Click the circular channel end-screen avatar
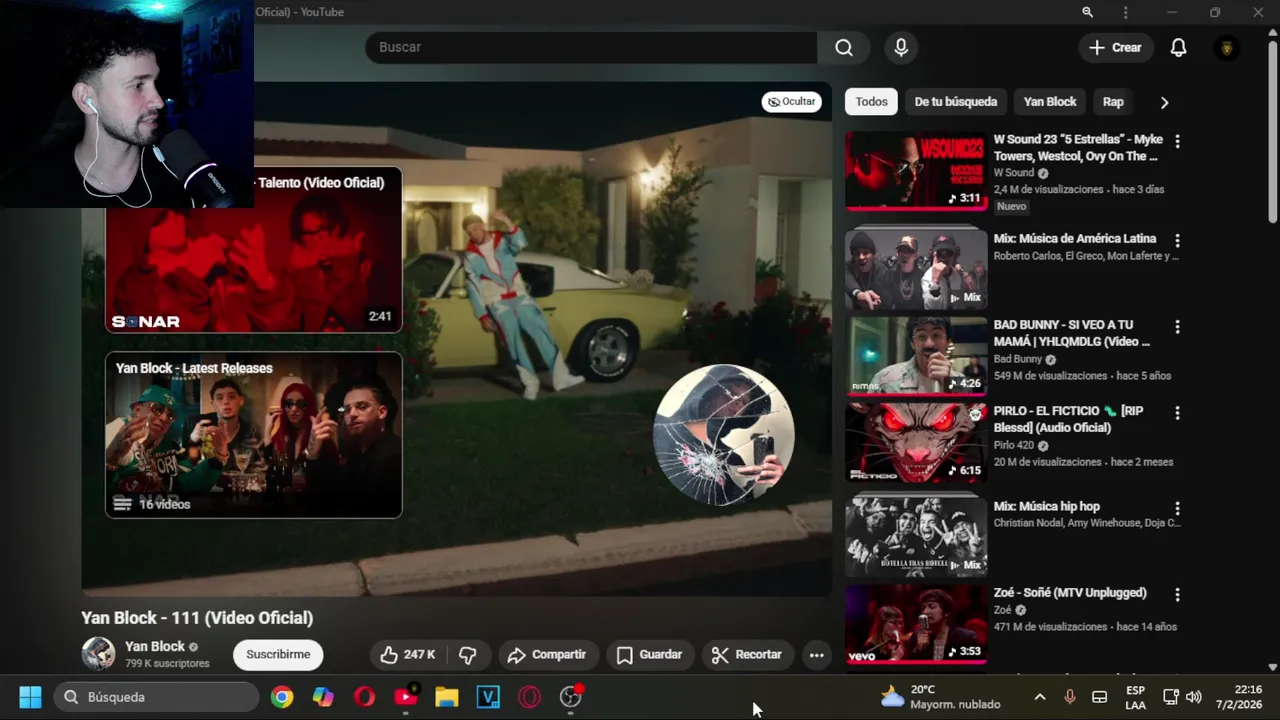The width and height of the screenshot is (1280, 720). pos(723,435)
